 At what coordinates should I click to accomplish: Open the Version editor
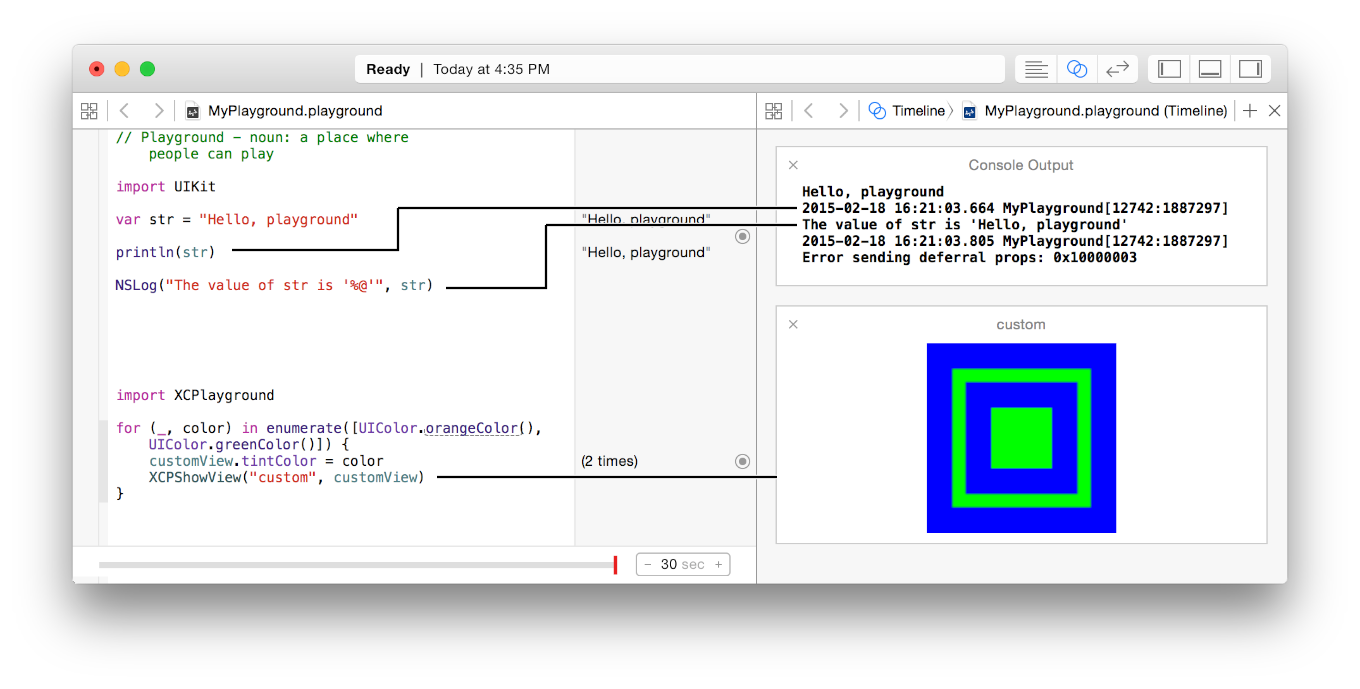point(1117,69)
